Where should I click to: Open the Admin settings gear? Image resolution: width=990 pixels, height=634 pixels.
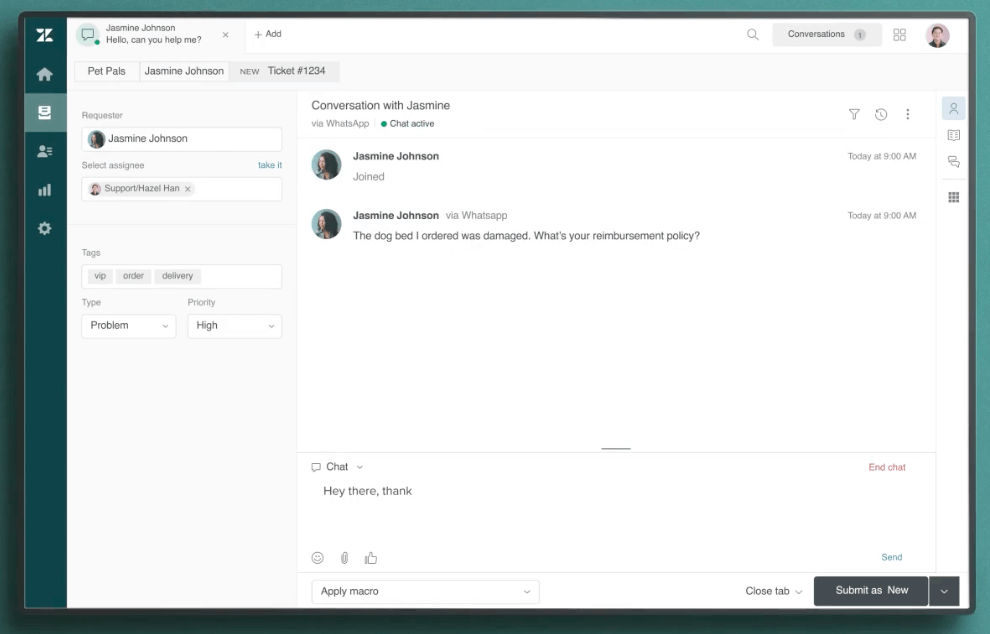click(44, 228)
